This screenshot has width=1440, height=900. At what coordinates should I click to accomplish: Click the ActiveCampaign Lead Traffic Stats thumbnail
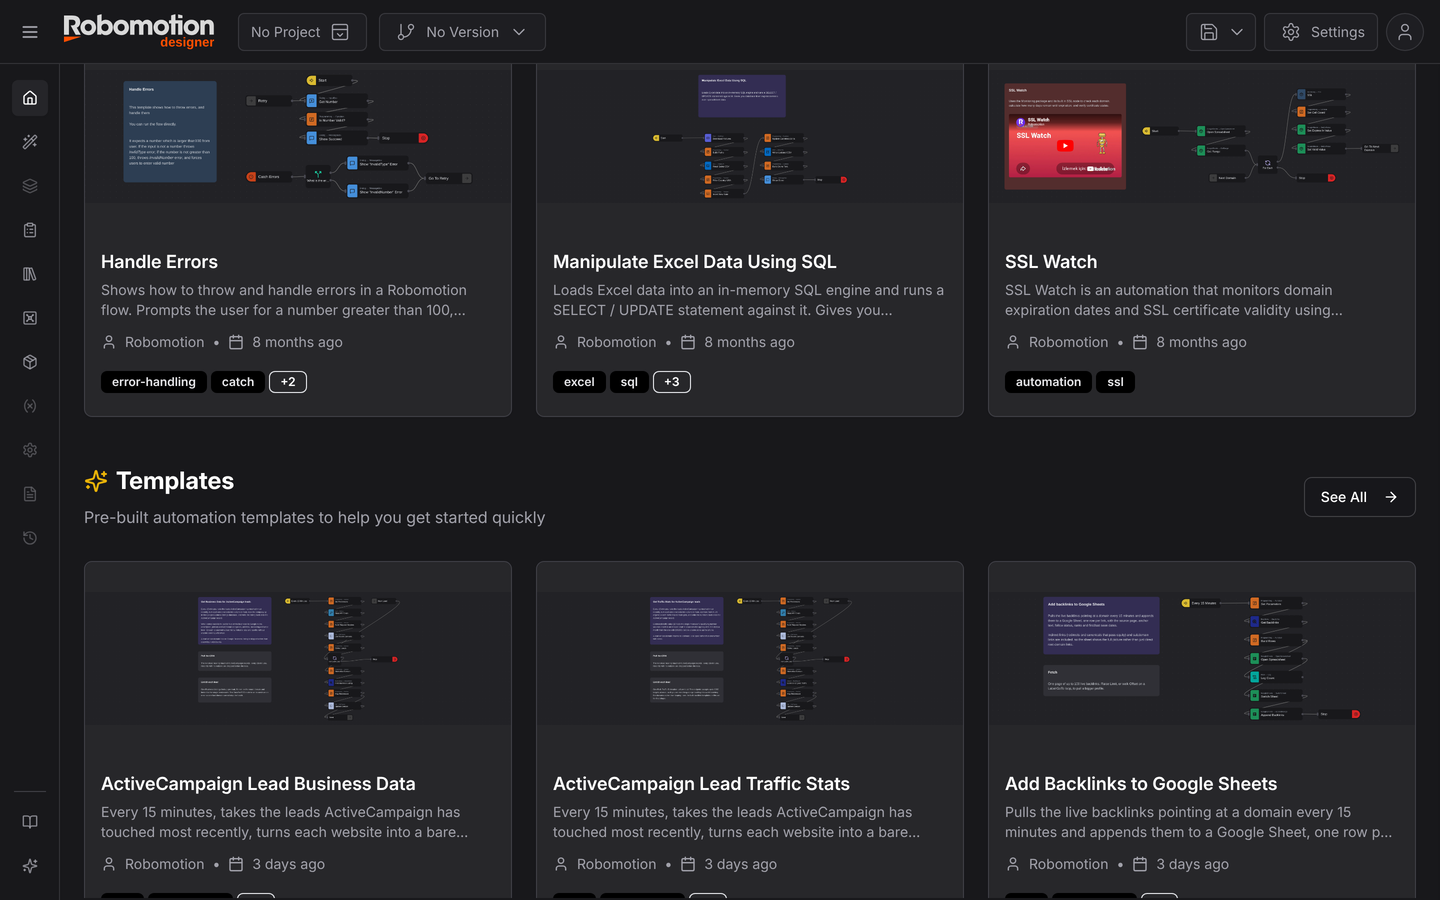click(750, 658)
